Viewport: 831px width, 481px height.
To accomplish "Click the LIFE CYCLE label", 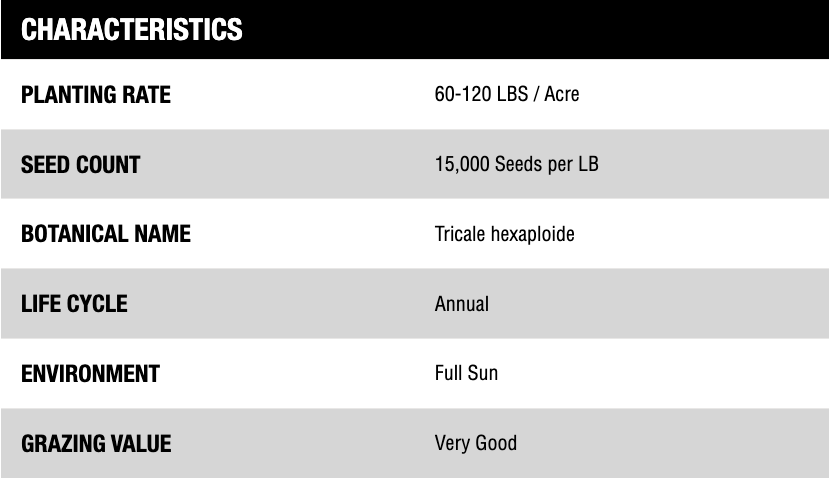I will click(x=74, y=304).
